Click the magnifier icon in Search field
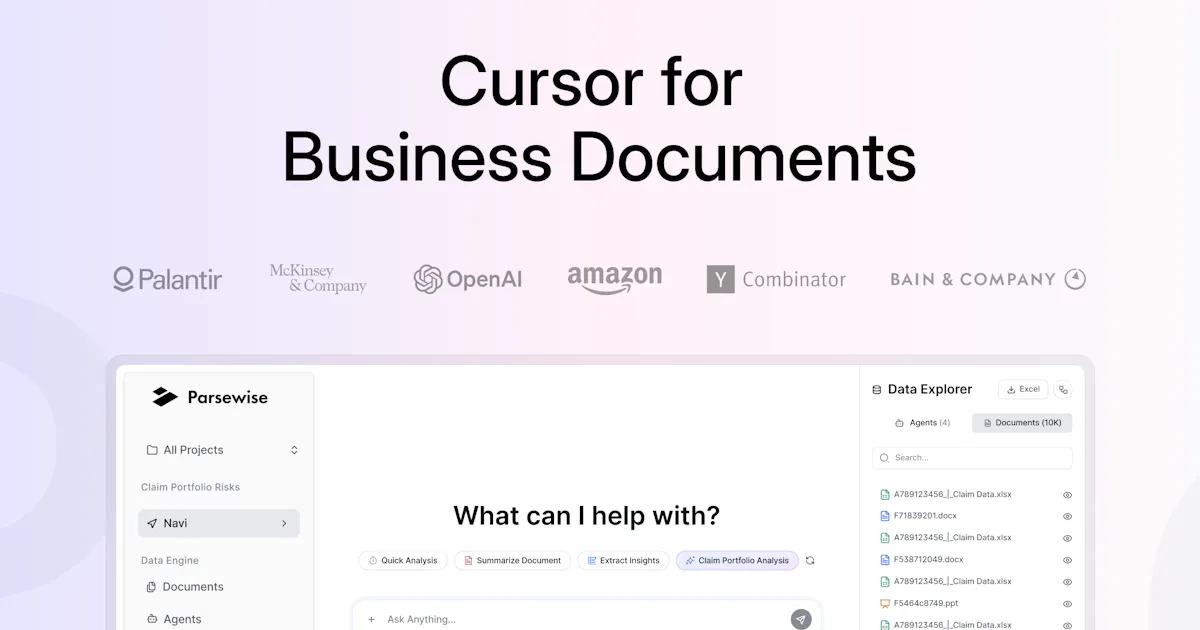 (884, 458)
